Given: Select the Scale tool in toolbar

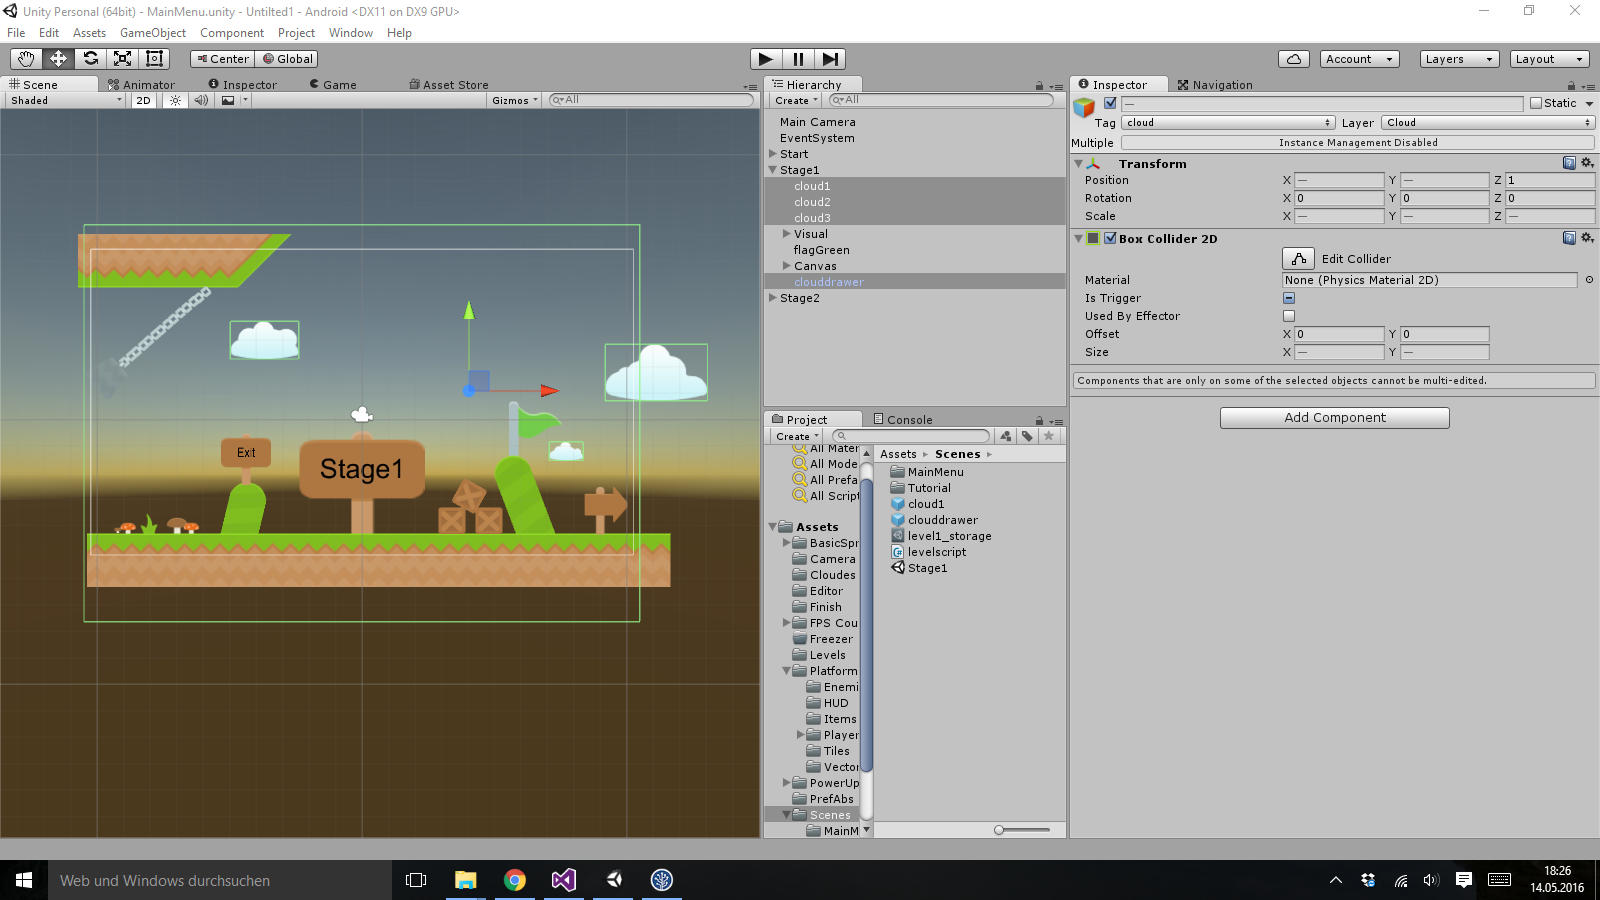Looking at the screenshot, I should pyautogui.click(x=122, y=59).
